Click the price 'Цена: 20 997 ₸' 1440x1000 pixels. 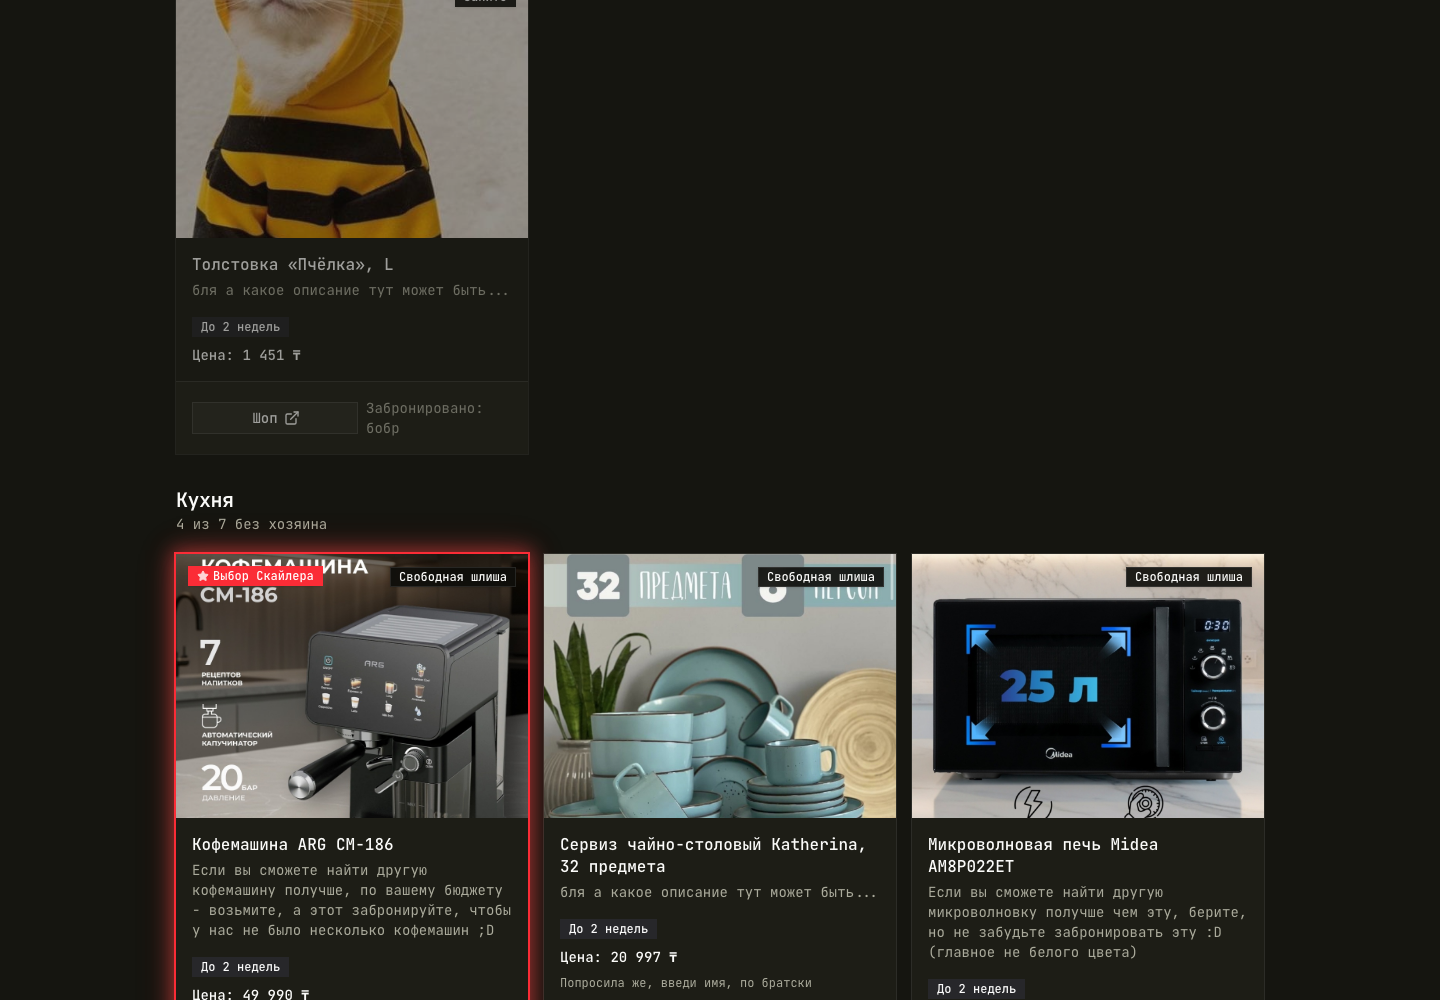point(619,957)
